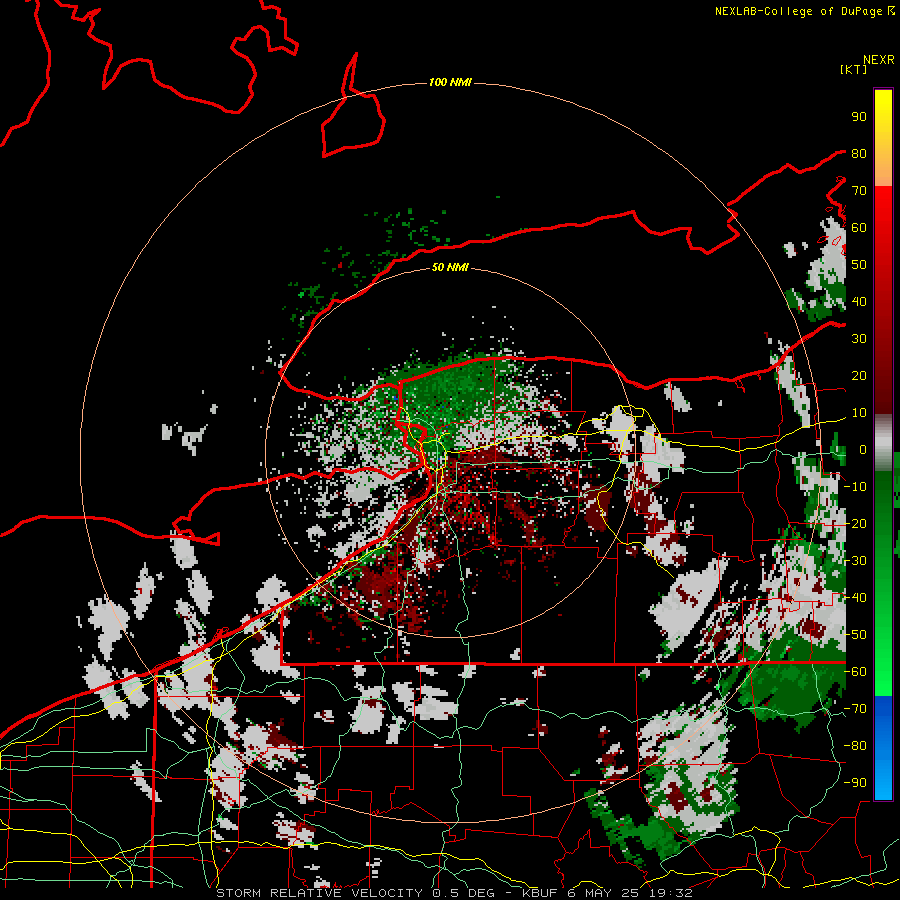Click the positive 70 scale value
This screenshot has height=900, width=900.
point(859,191)
